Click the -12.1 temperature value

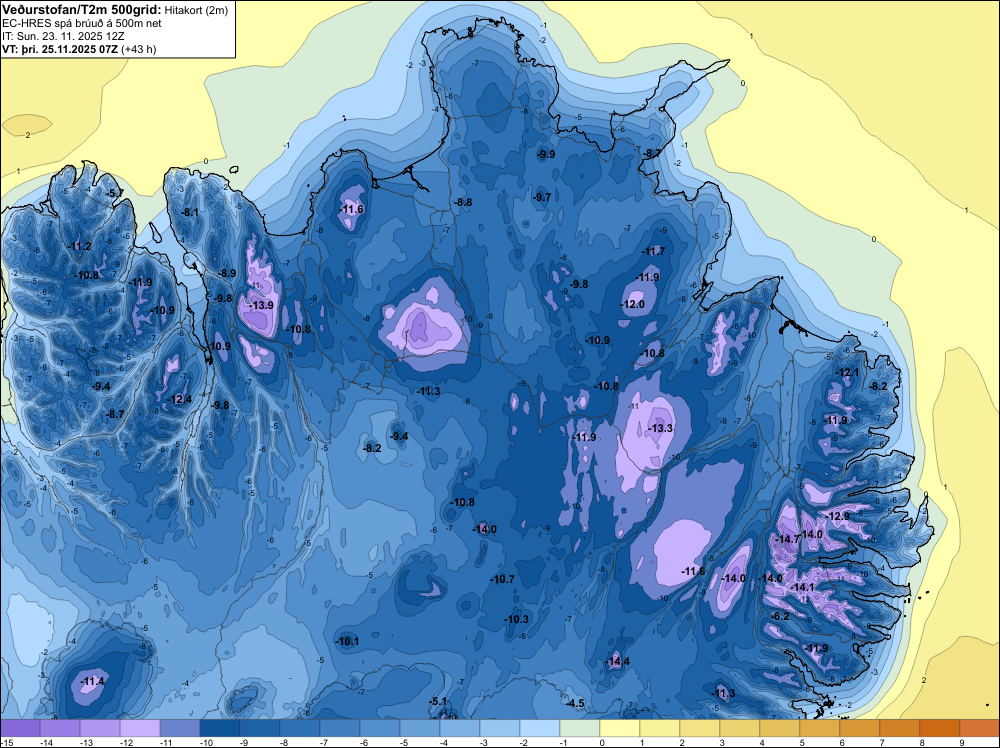848,372
